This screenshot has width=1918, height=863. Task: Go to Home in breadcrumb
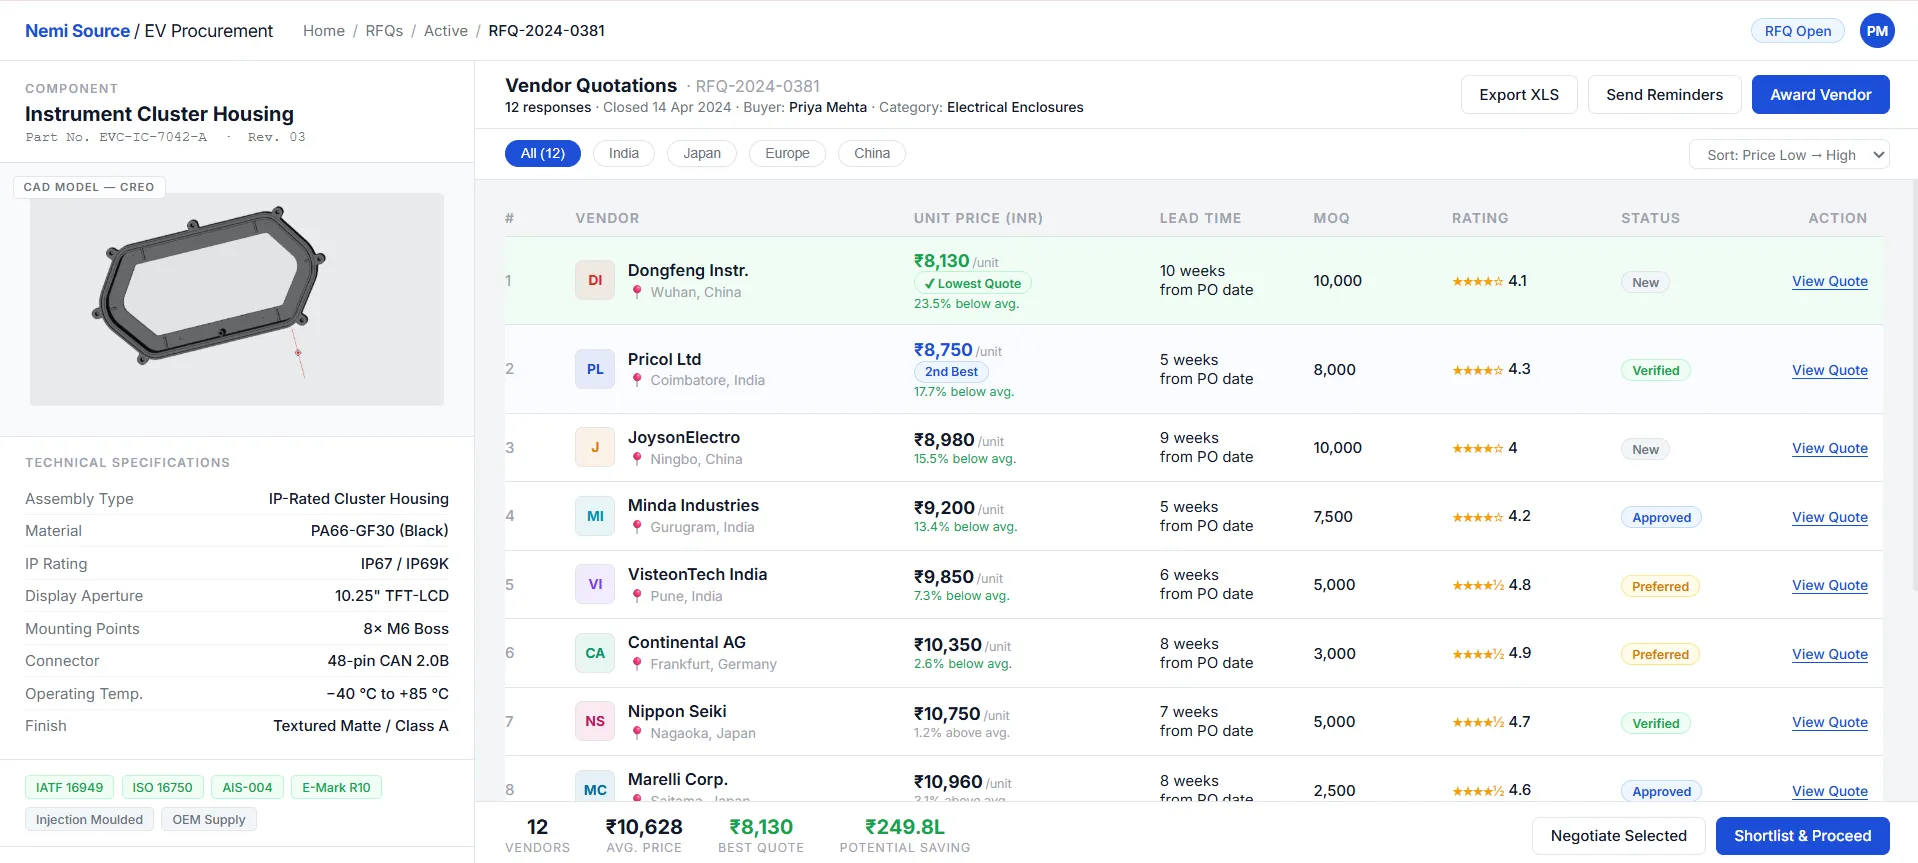pos(324,31)
